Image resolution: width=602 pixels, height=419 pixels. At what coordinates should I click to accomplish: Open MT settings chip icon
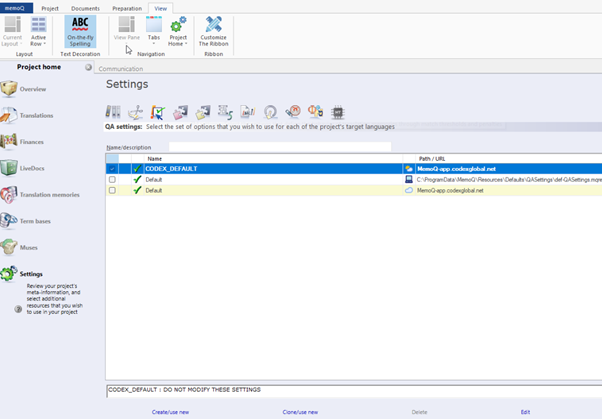coord(338,112)
